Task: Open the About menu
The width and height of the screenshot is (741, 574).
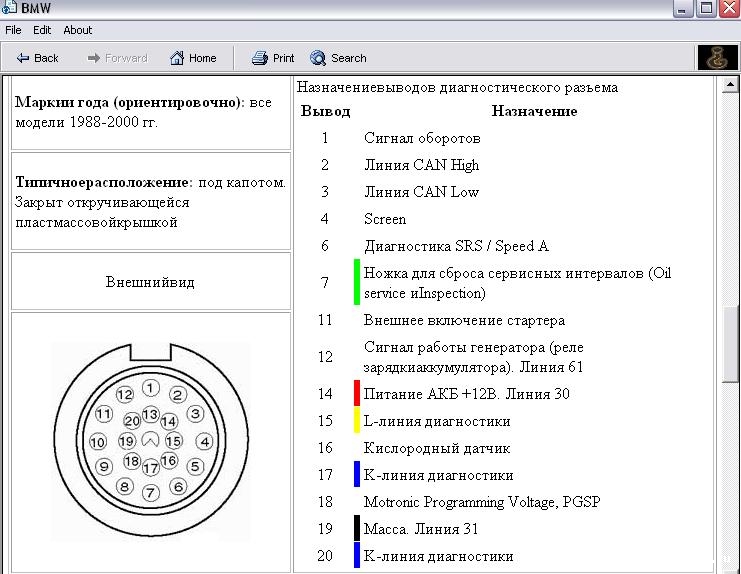Action: tap(77, 30)
